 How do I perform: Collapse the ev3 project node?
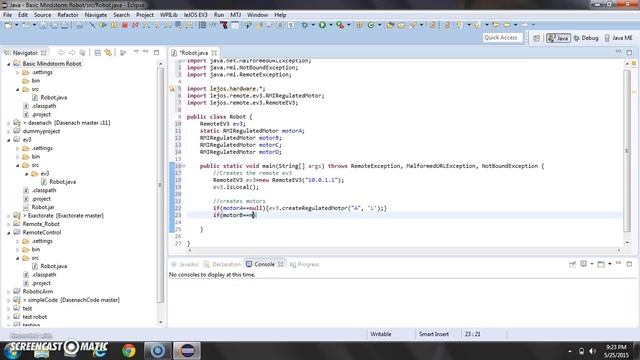pos(9,140)
